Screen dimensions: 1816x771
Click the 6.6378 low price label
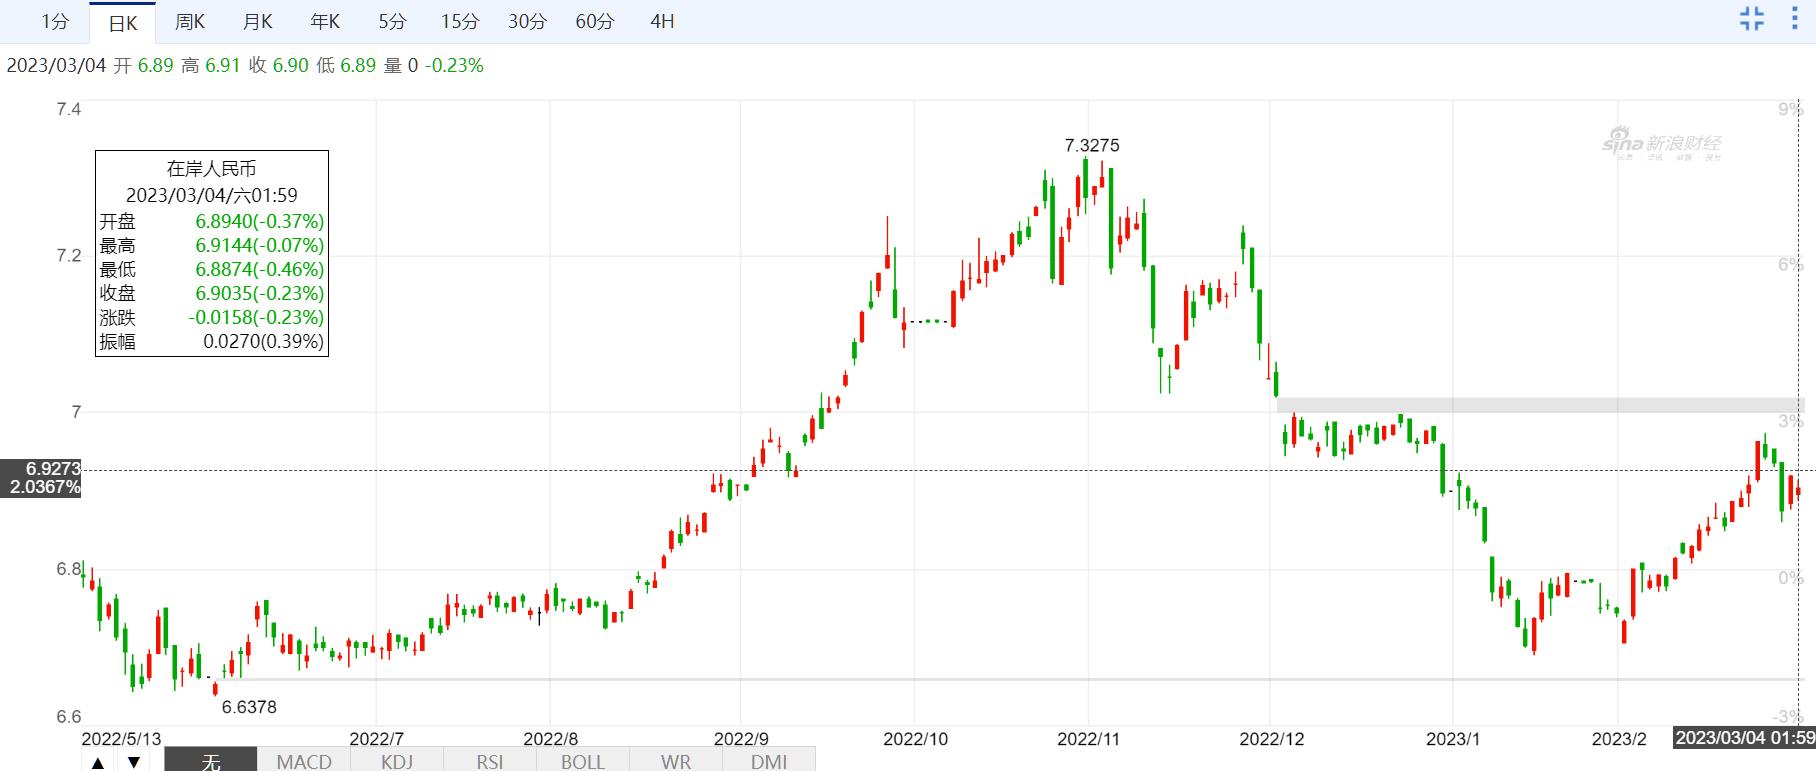[x=249, y=707]
